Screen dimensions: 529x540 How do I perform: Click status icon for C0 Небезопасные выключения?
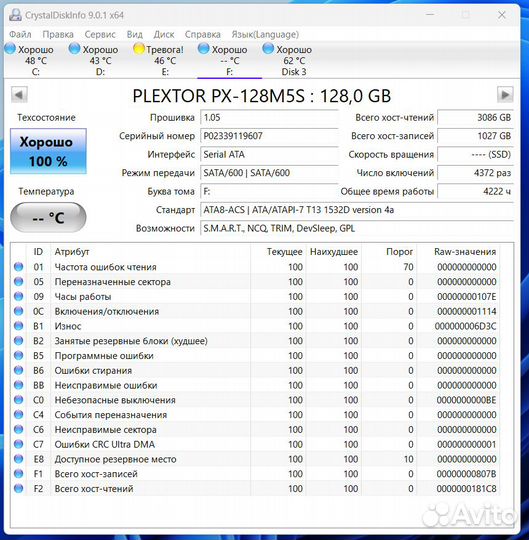(19, 400)
